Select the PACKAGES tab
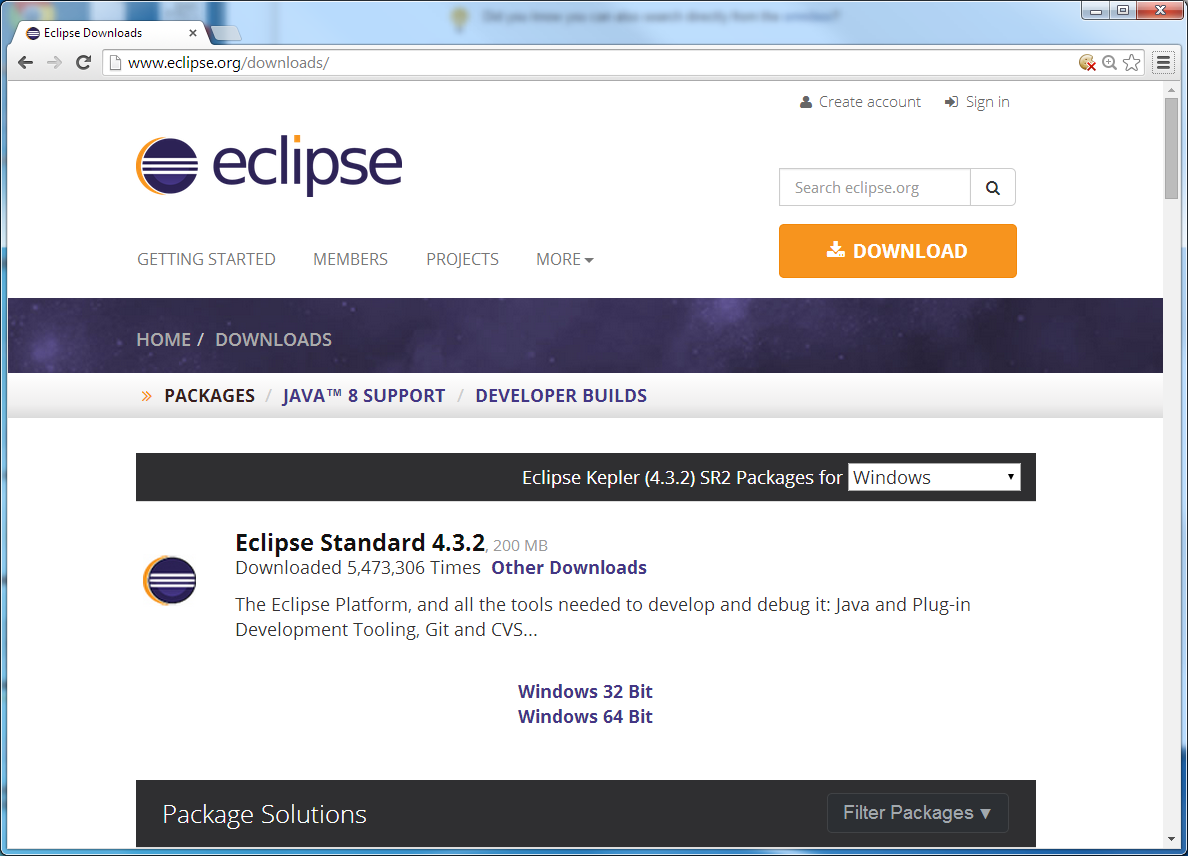Screen dimensions: 1188x856 click(x=210, y=396)
